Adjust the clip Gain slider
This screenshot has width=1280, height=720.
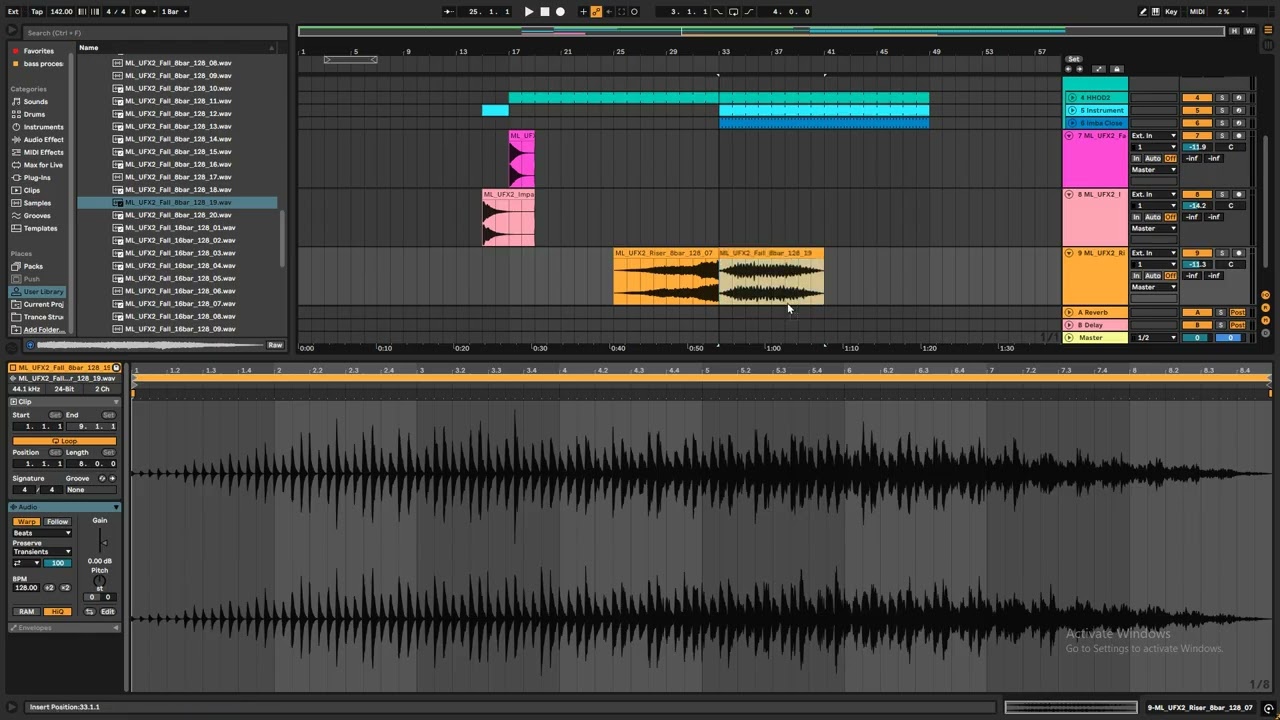coord(104,542)
